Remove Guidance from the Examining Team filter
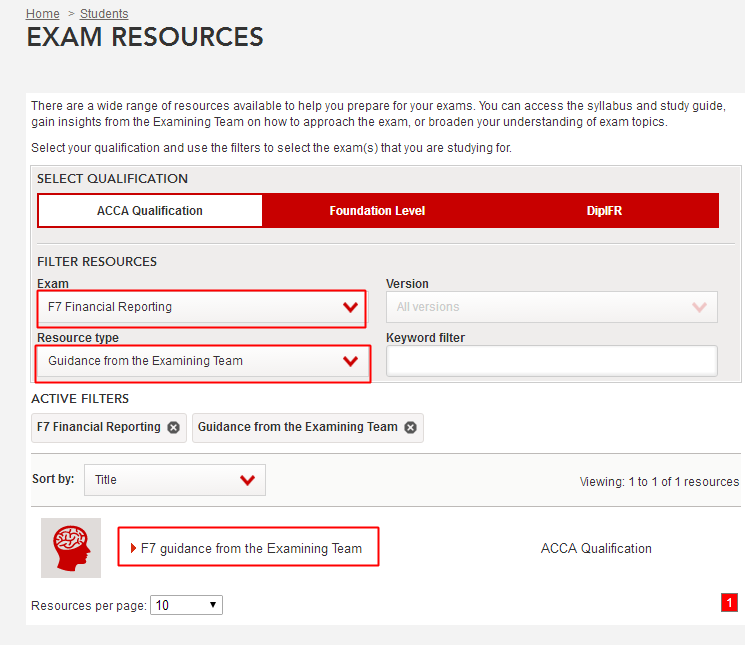This screenshot has width=745, height=645. coord(411,427)
